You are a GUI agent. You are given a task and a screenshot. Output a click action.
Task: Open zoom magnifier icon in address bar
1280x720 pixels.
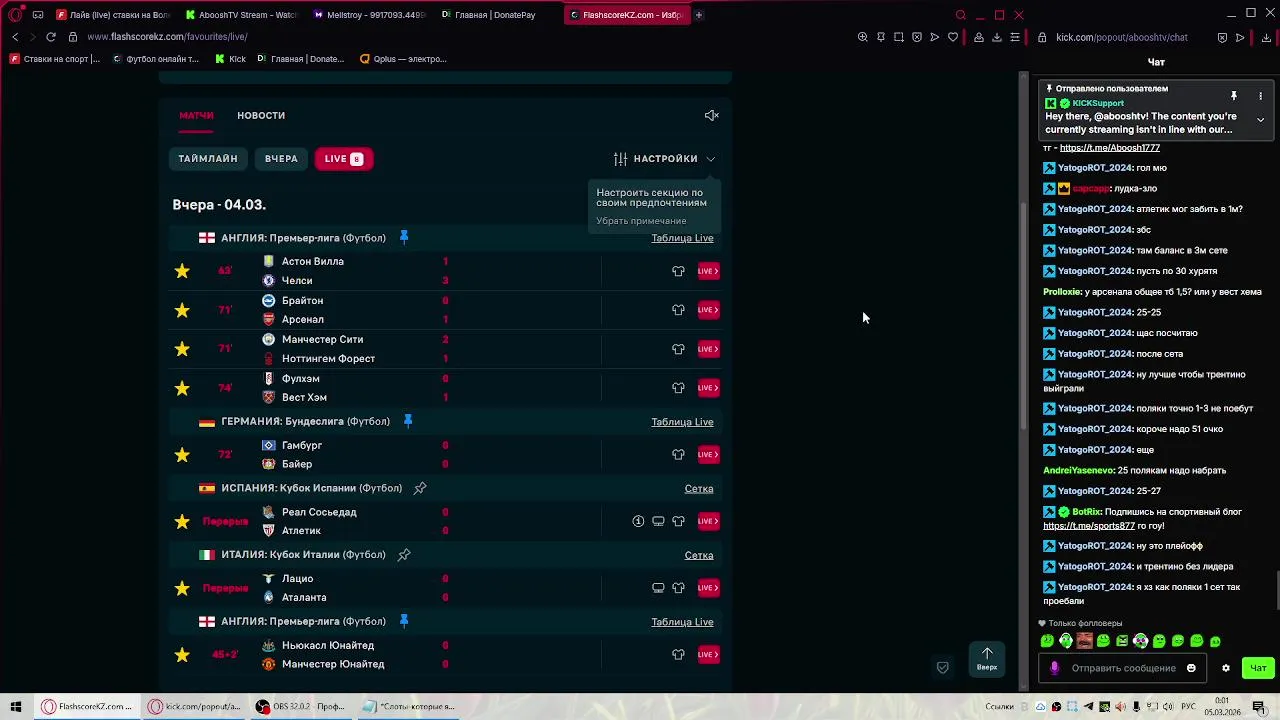click(x=863, y=37)
